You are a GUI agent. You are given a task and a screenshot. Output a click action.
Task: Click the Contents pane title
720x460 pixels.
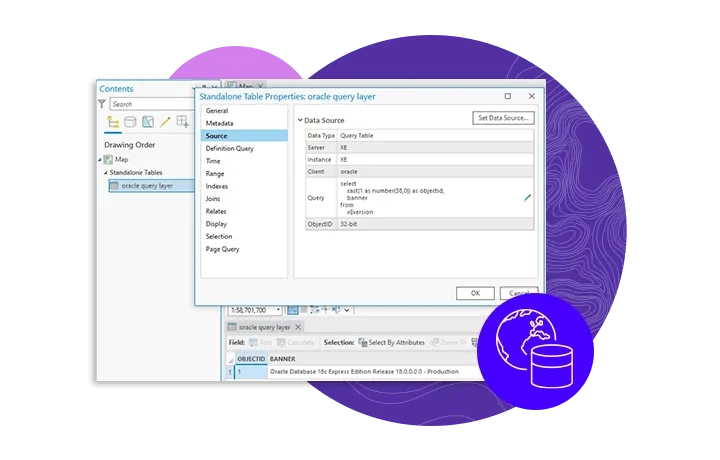116,89
